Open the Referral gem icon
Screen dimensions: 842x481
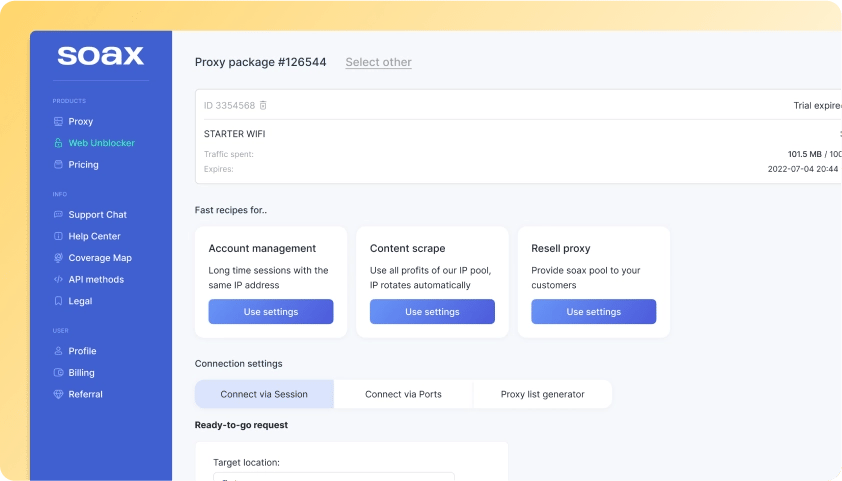coord(58,395)
